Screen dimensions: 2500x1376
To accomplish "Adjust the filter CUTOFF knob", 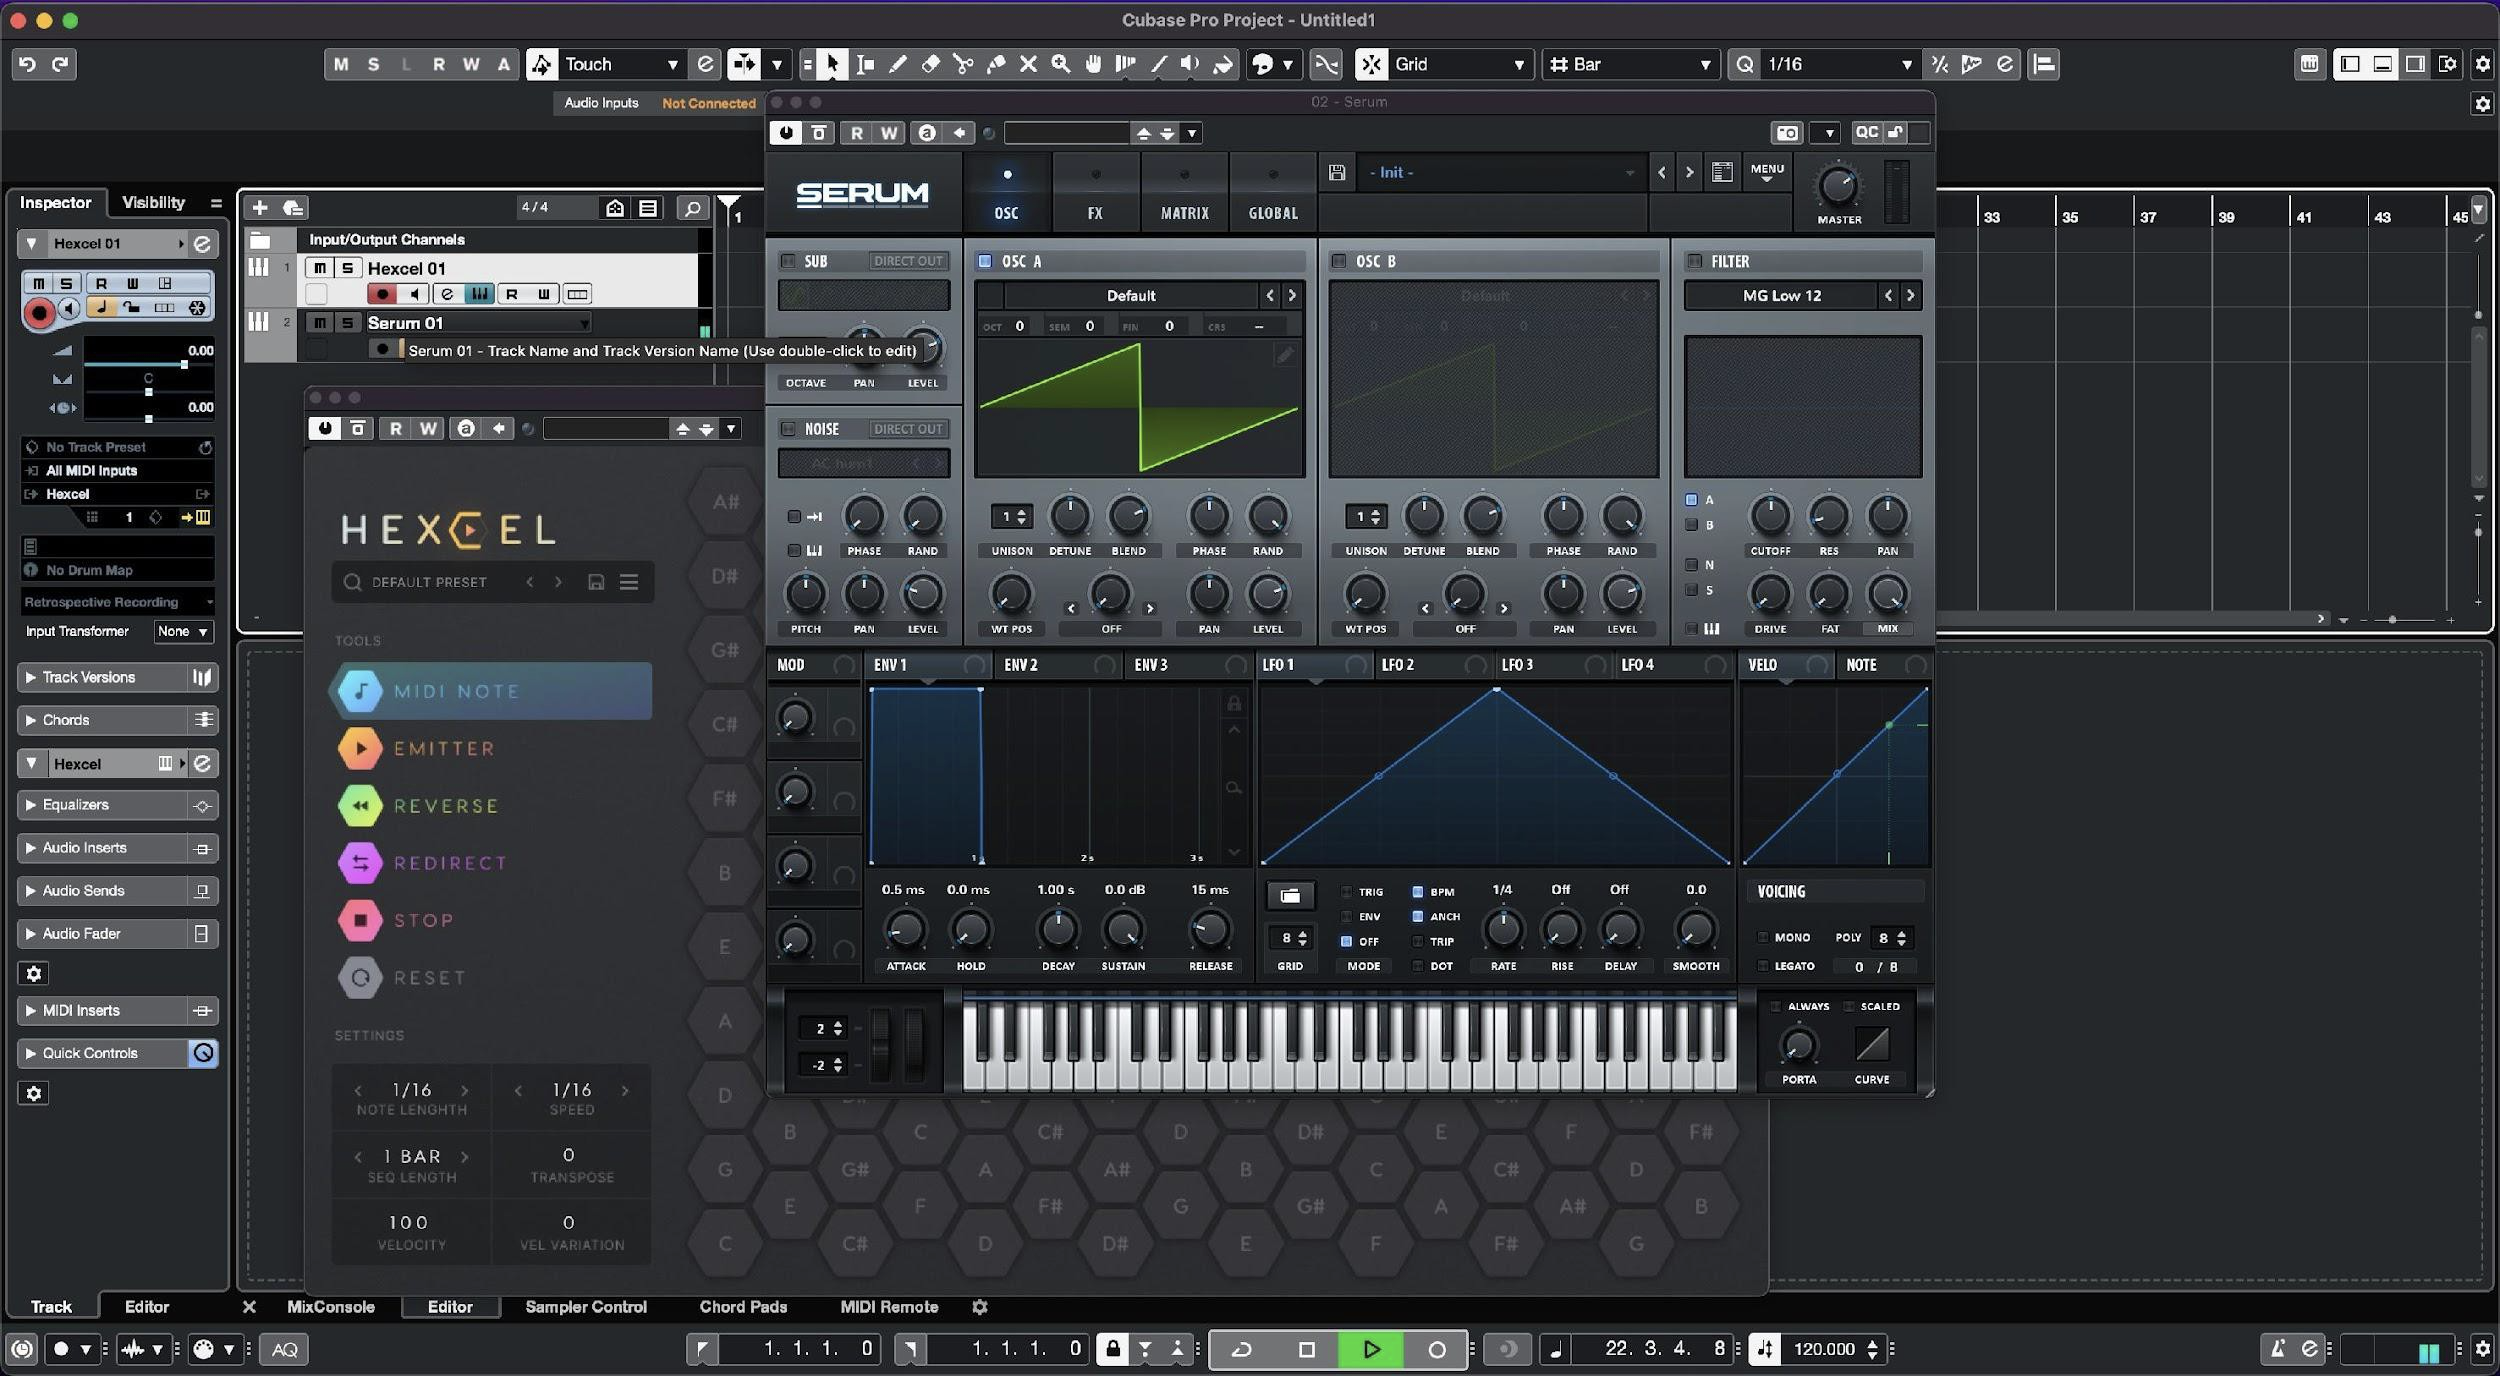I will (x=1770, y=517).
